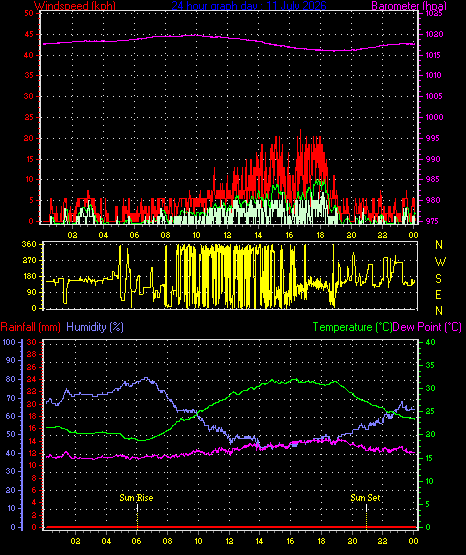The width and height of the screenshot is (466, 555).
Task: Click the Barometer (hpa) axis title
Action: pos(409,6)
